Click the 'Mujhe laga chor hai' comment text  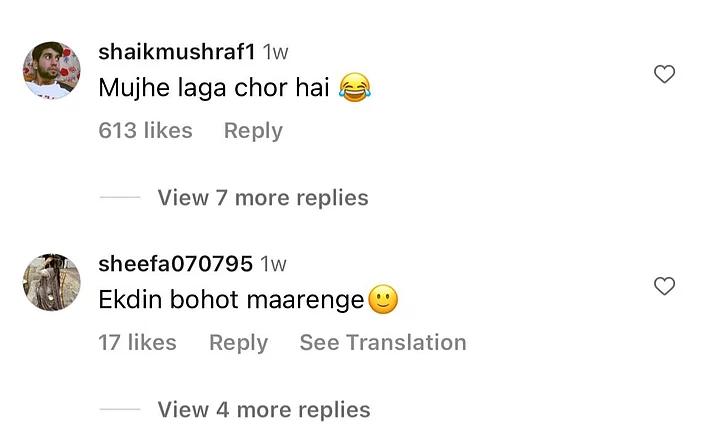214,88
